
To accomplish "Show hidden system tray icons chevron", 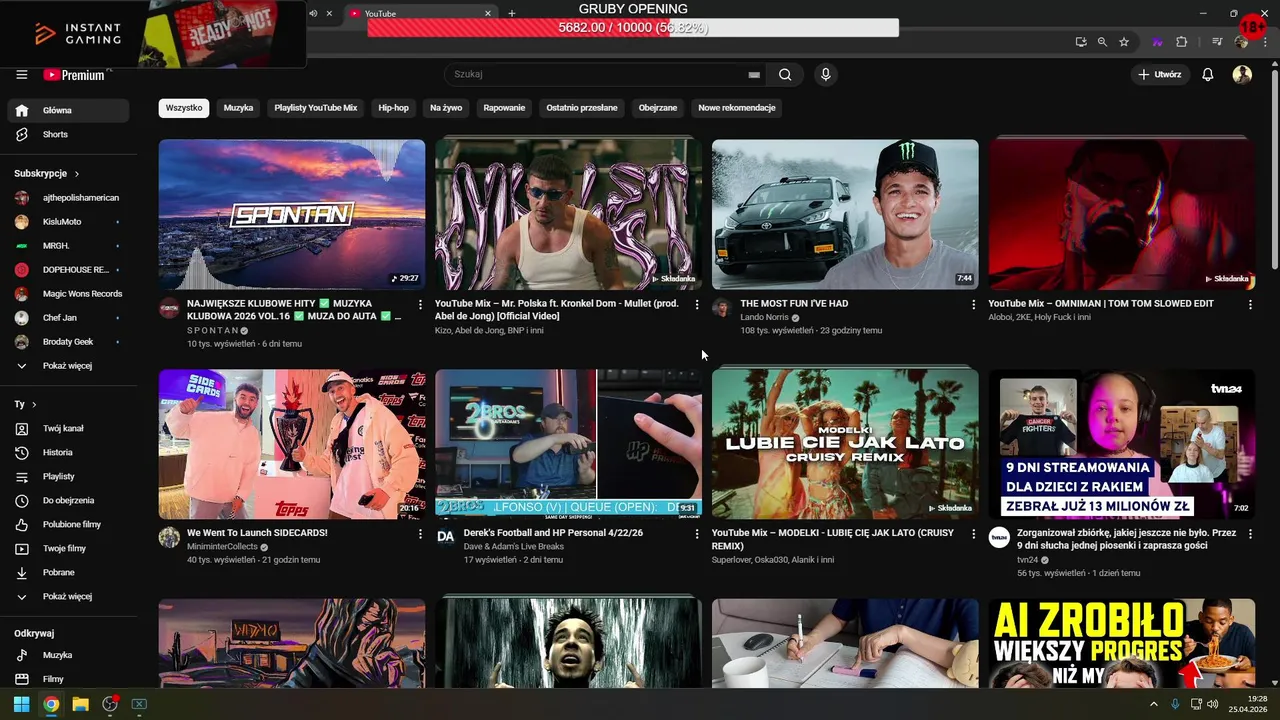I will point(1153,704).
